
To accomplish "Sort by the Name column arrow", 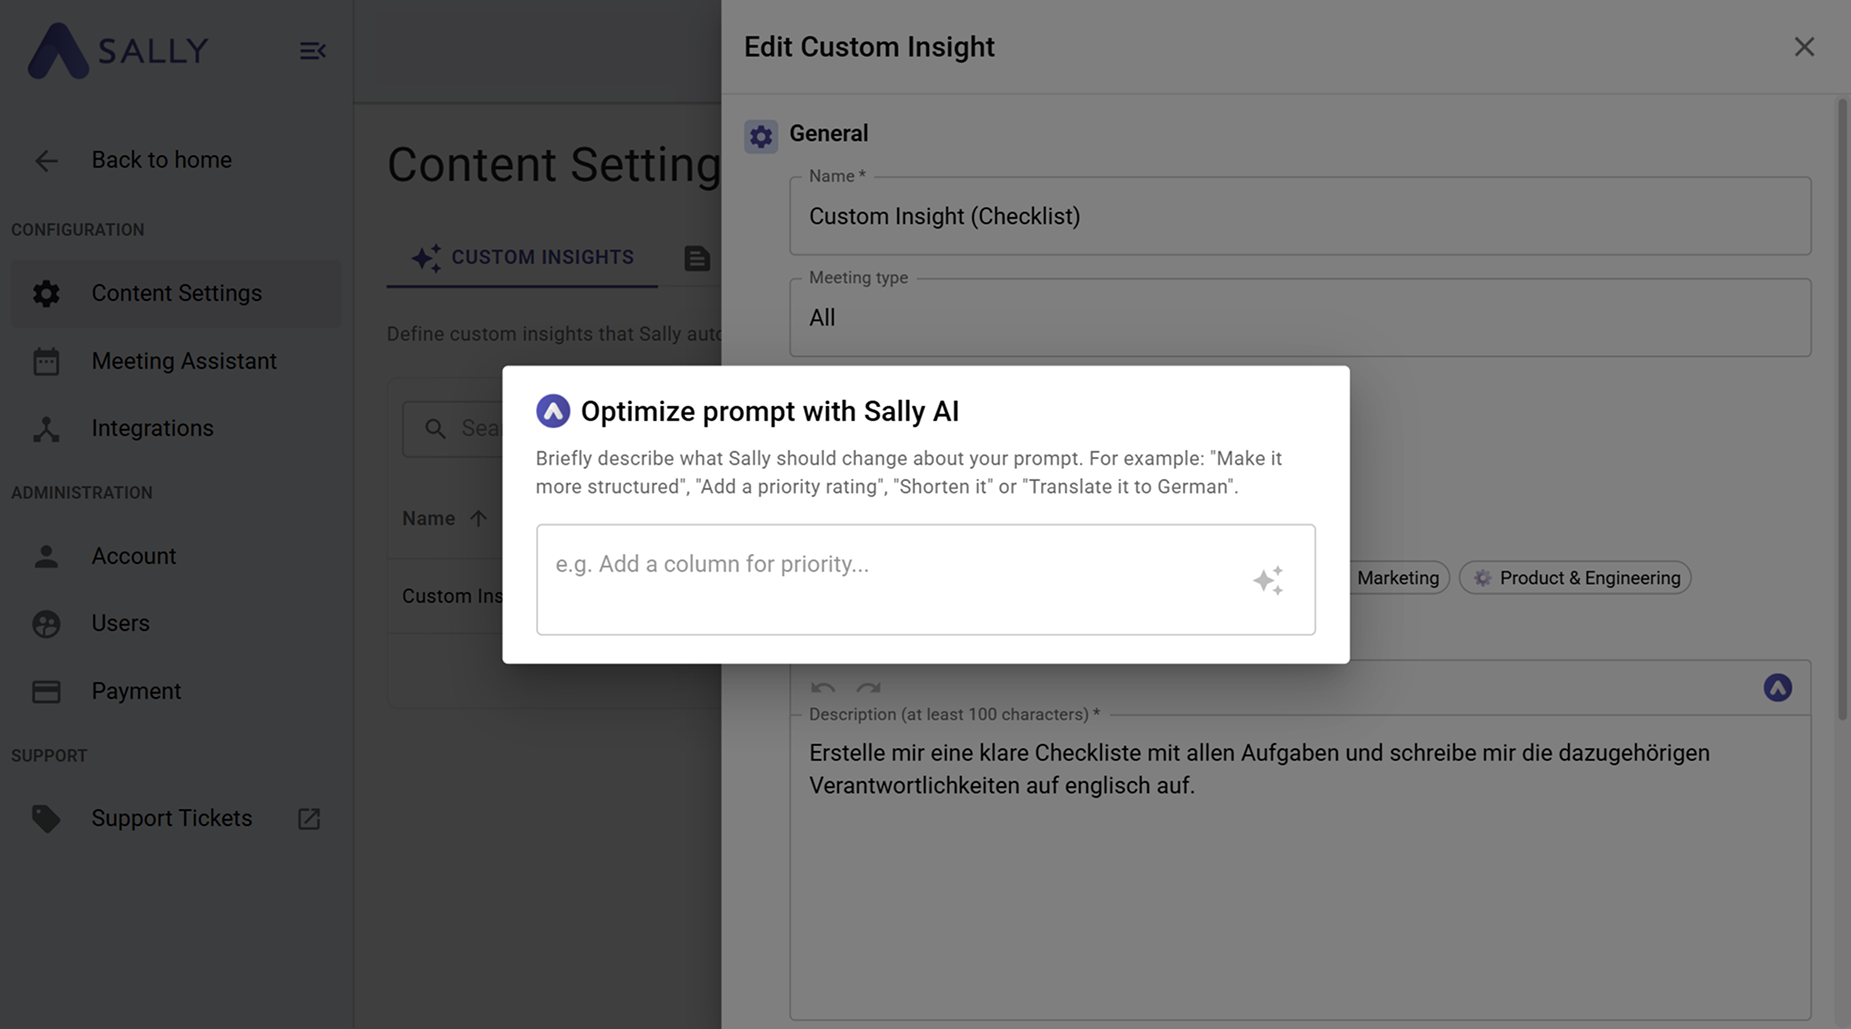I will click(x=478, y=518).
